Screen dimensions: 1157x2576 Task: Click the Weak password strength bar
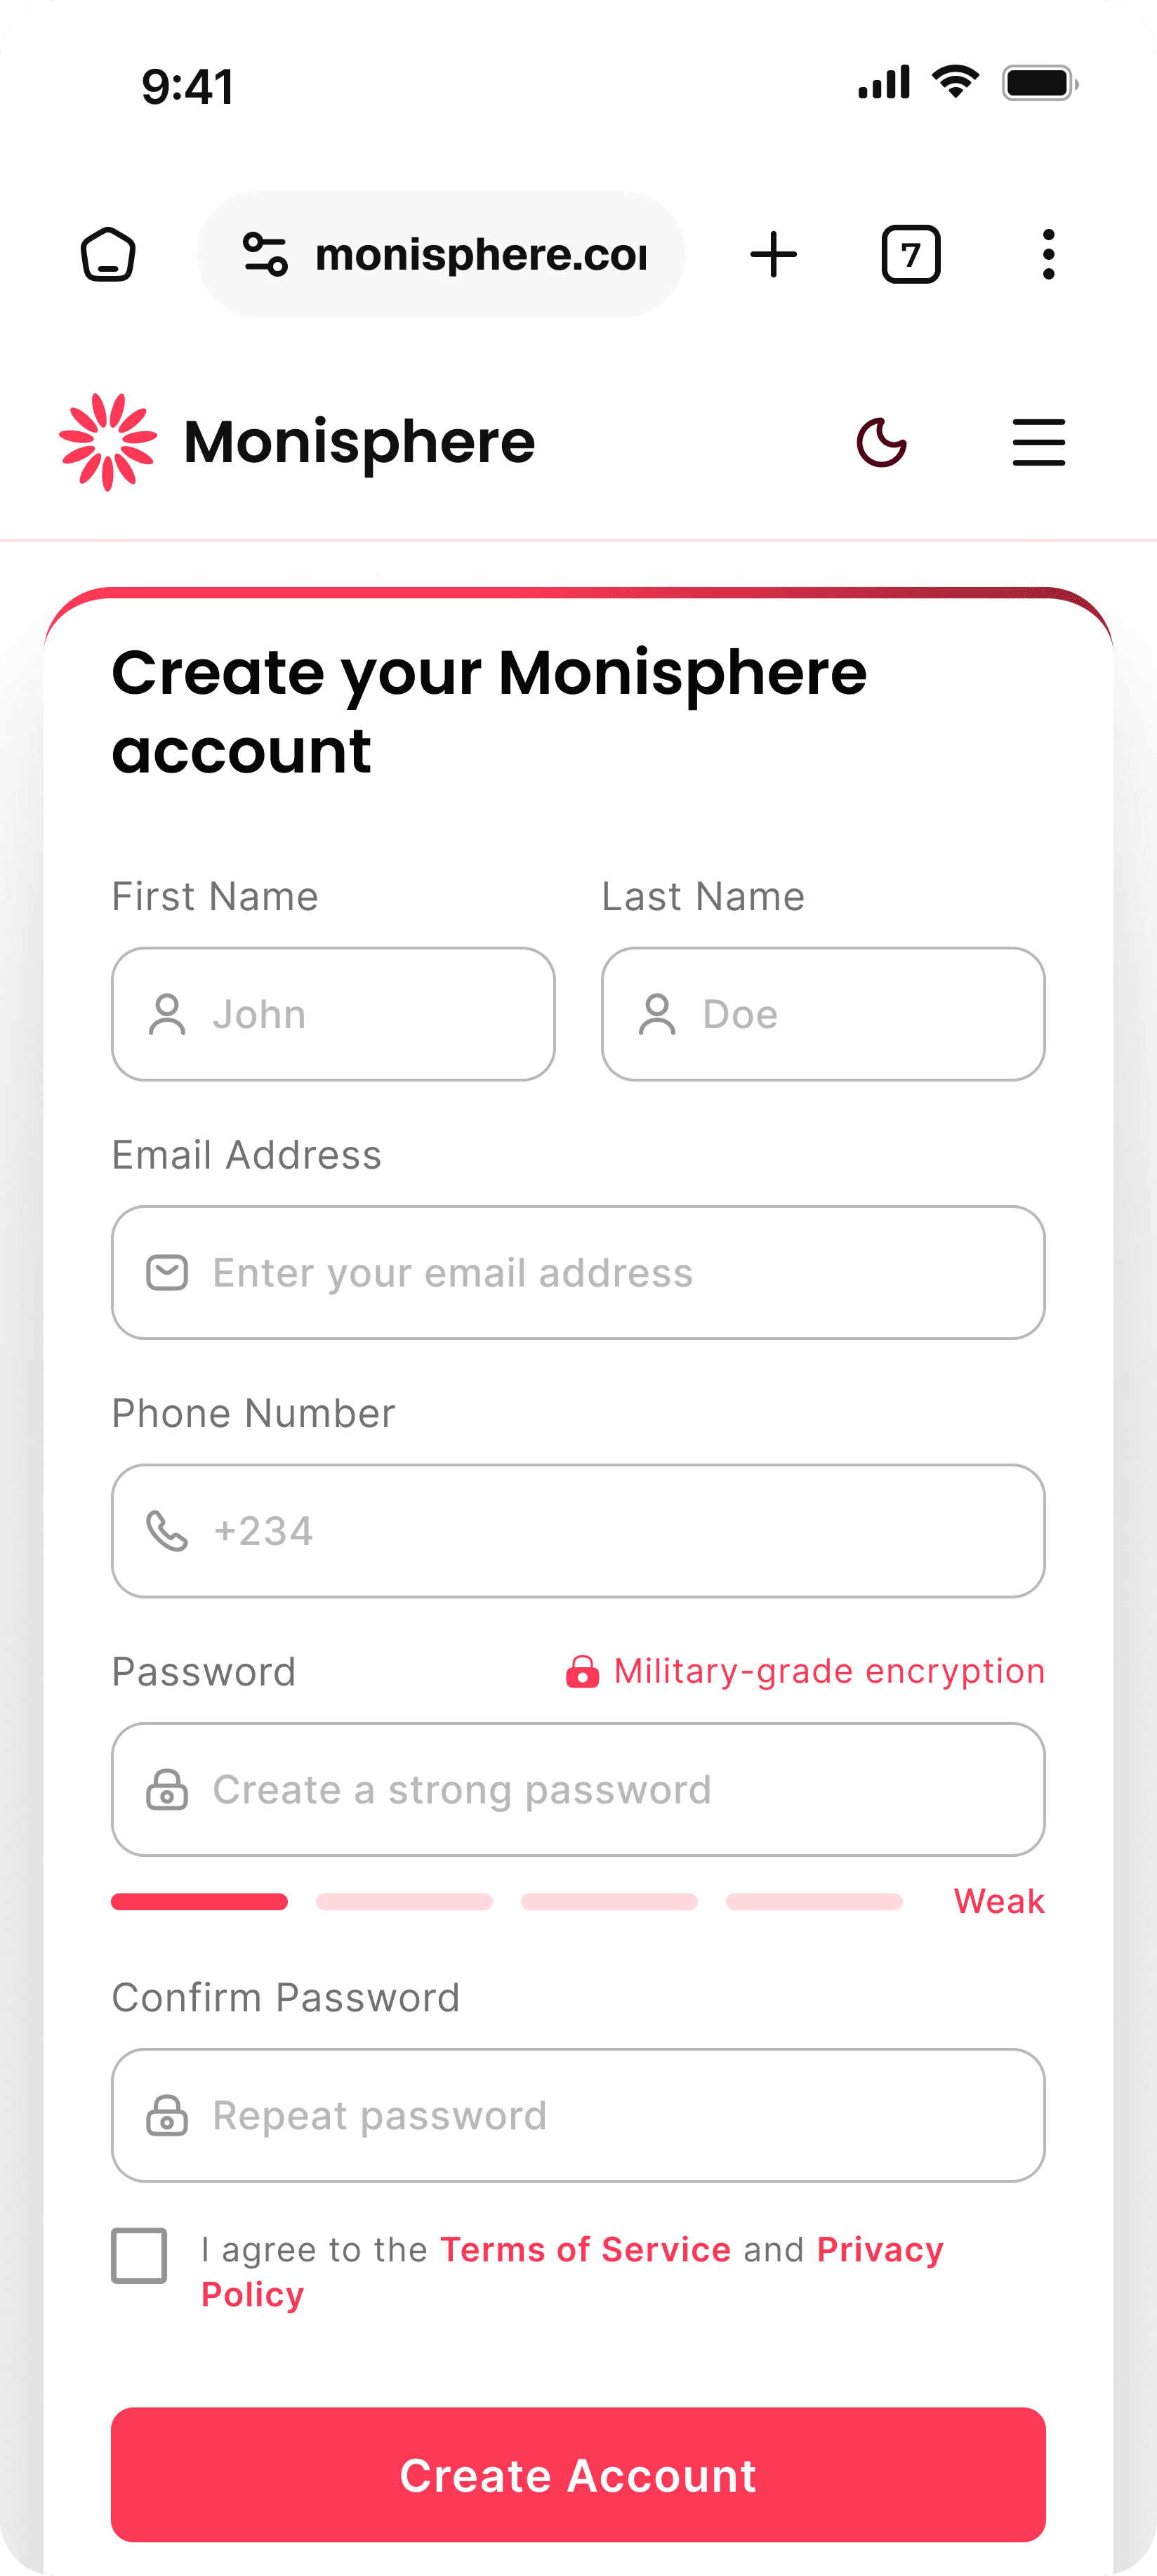click(199, 1901)
